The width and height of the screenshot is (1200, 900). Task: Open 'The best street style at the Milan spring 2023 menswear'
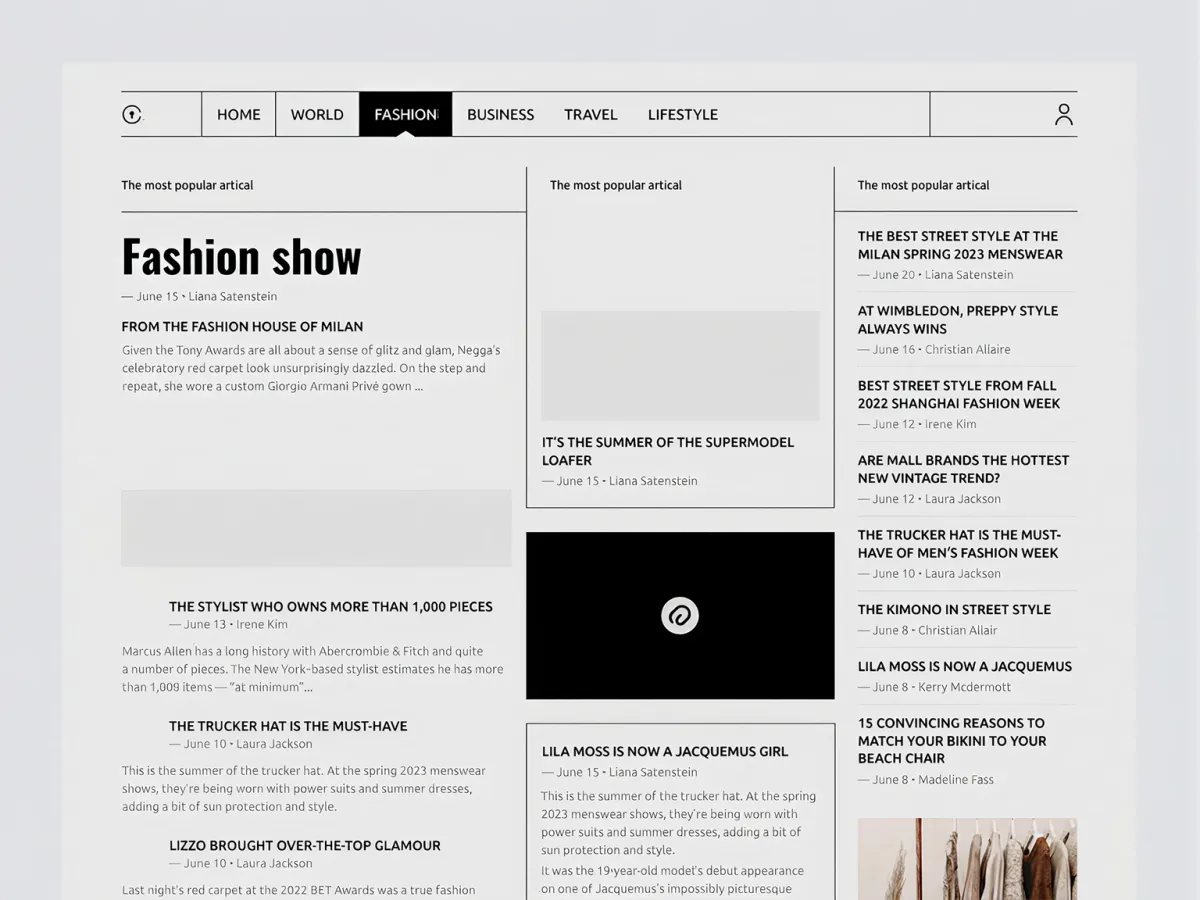(x=960, y=245)
